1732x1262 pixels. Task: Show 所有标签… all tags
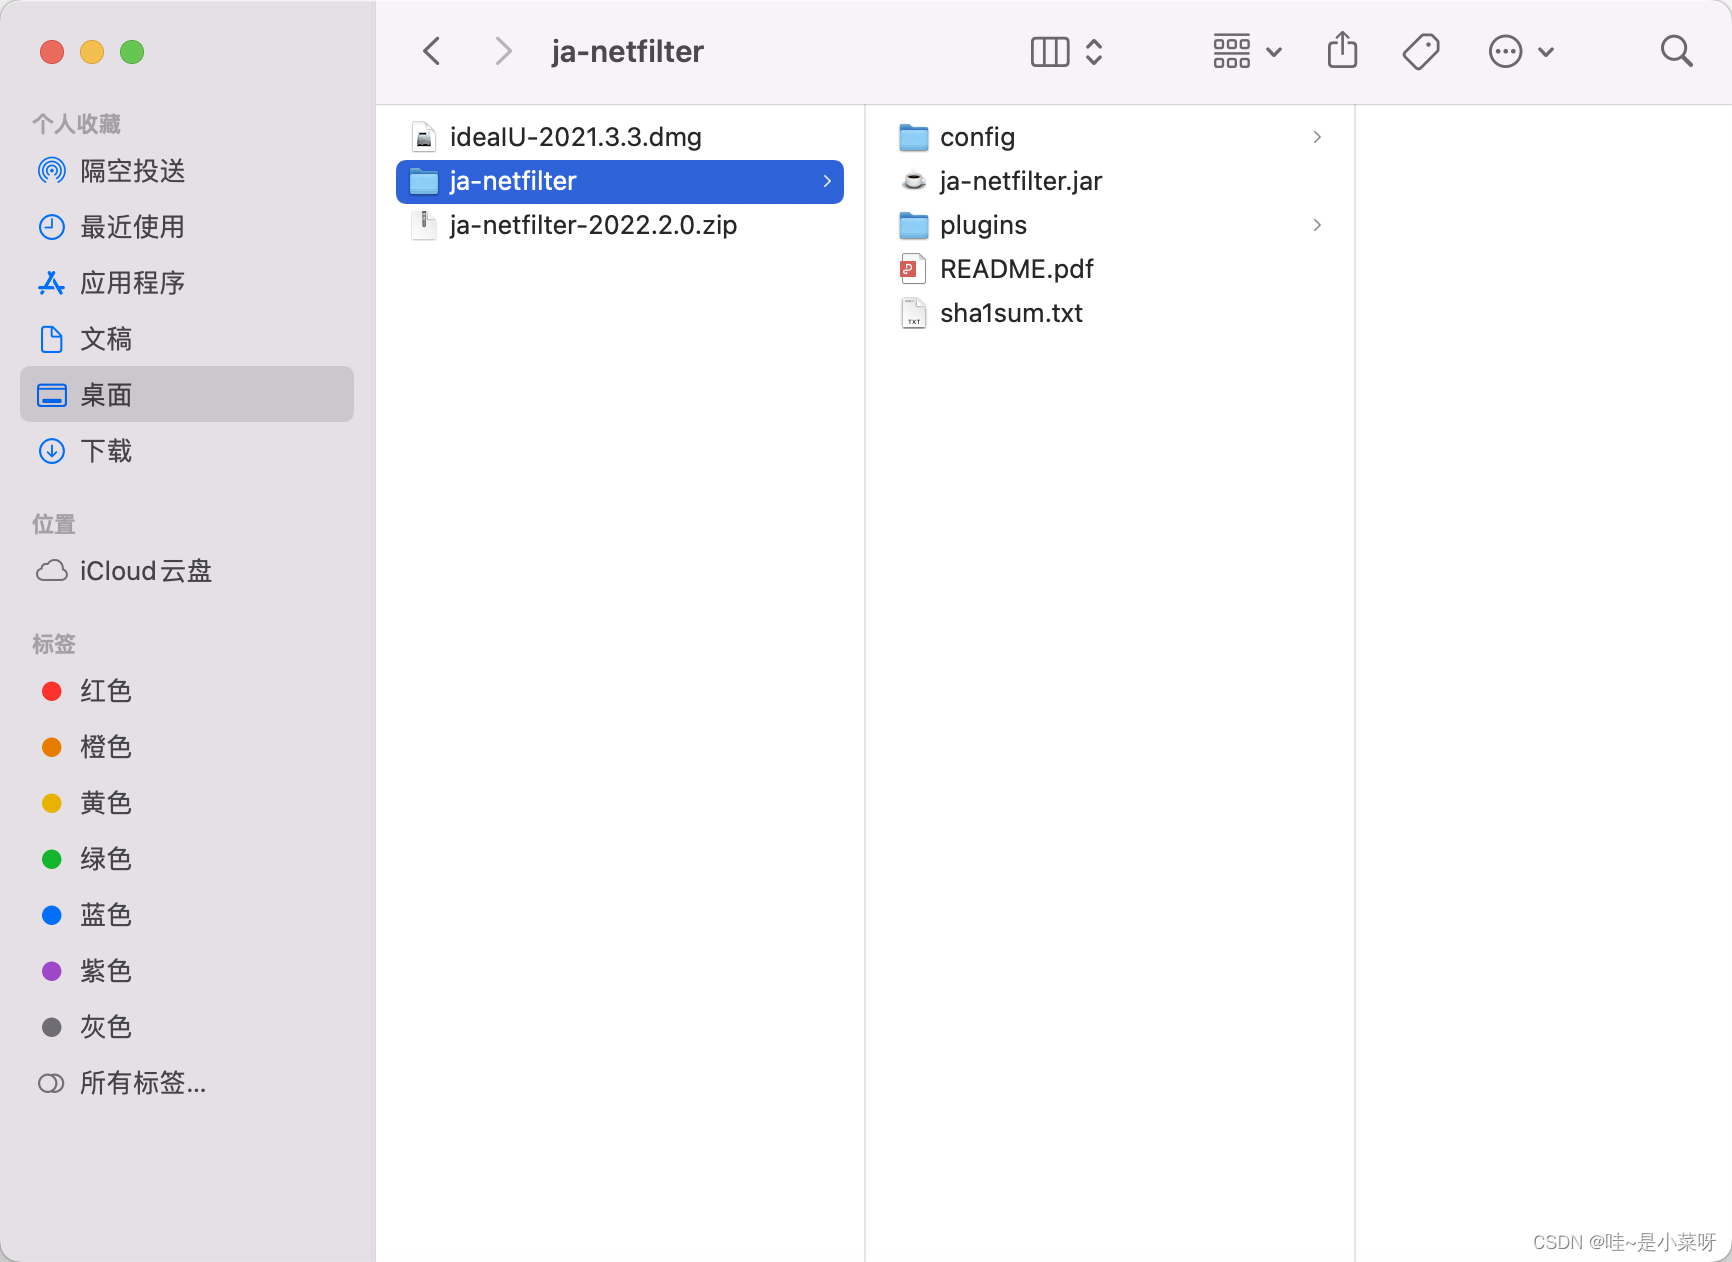click(x=187, y=1083)
